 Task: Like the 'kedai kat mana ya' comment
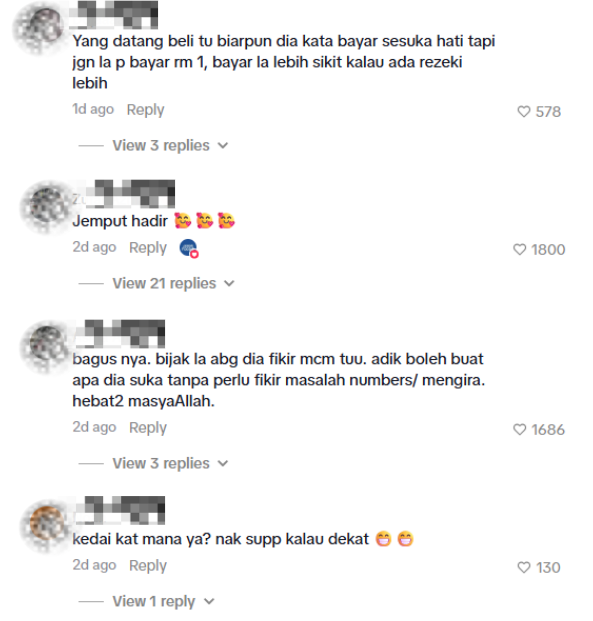tap(524, 567)
